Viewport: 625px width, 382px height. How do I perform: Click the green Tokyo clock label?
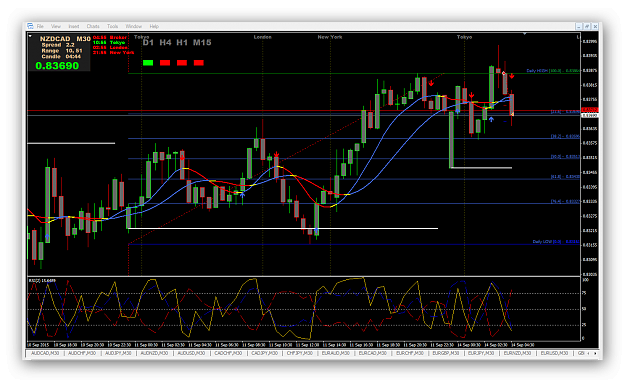click(x=109, y=42)
